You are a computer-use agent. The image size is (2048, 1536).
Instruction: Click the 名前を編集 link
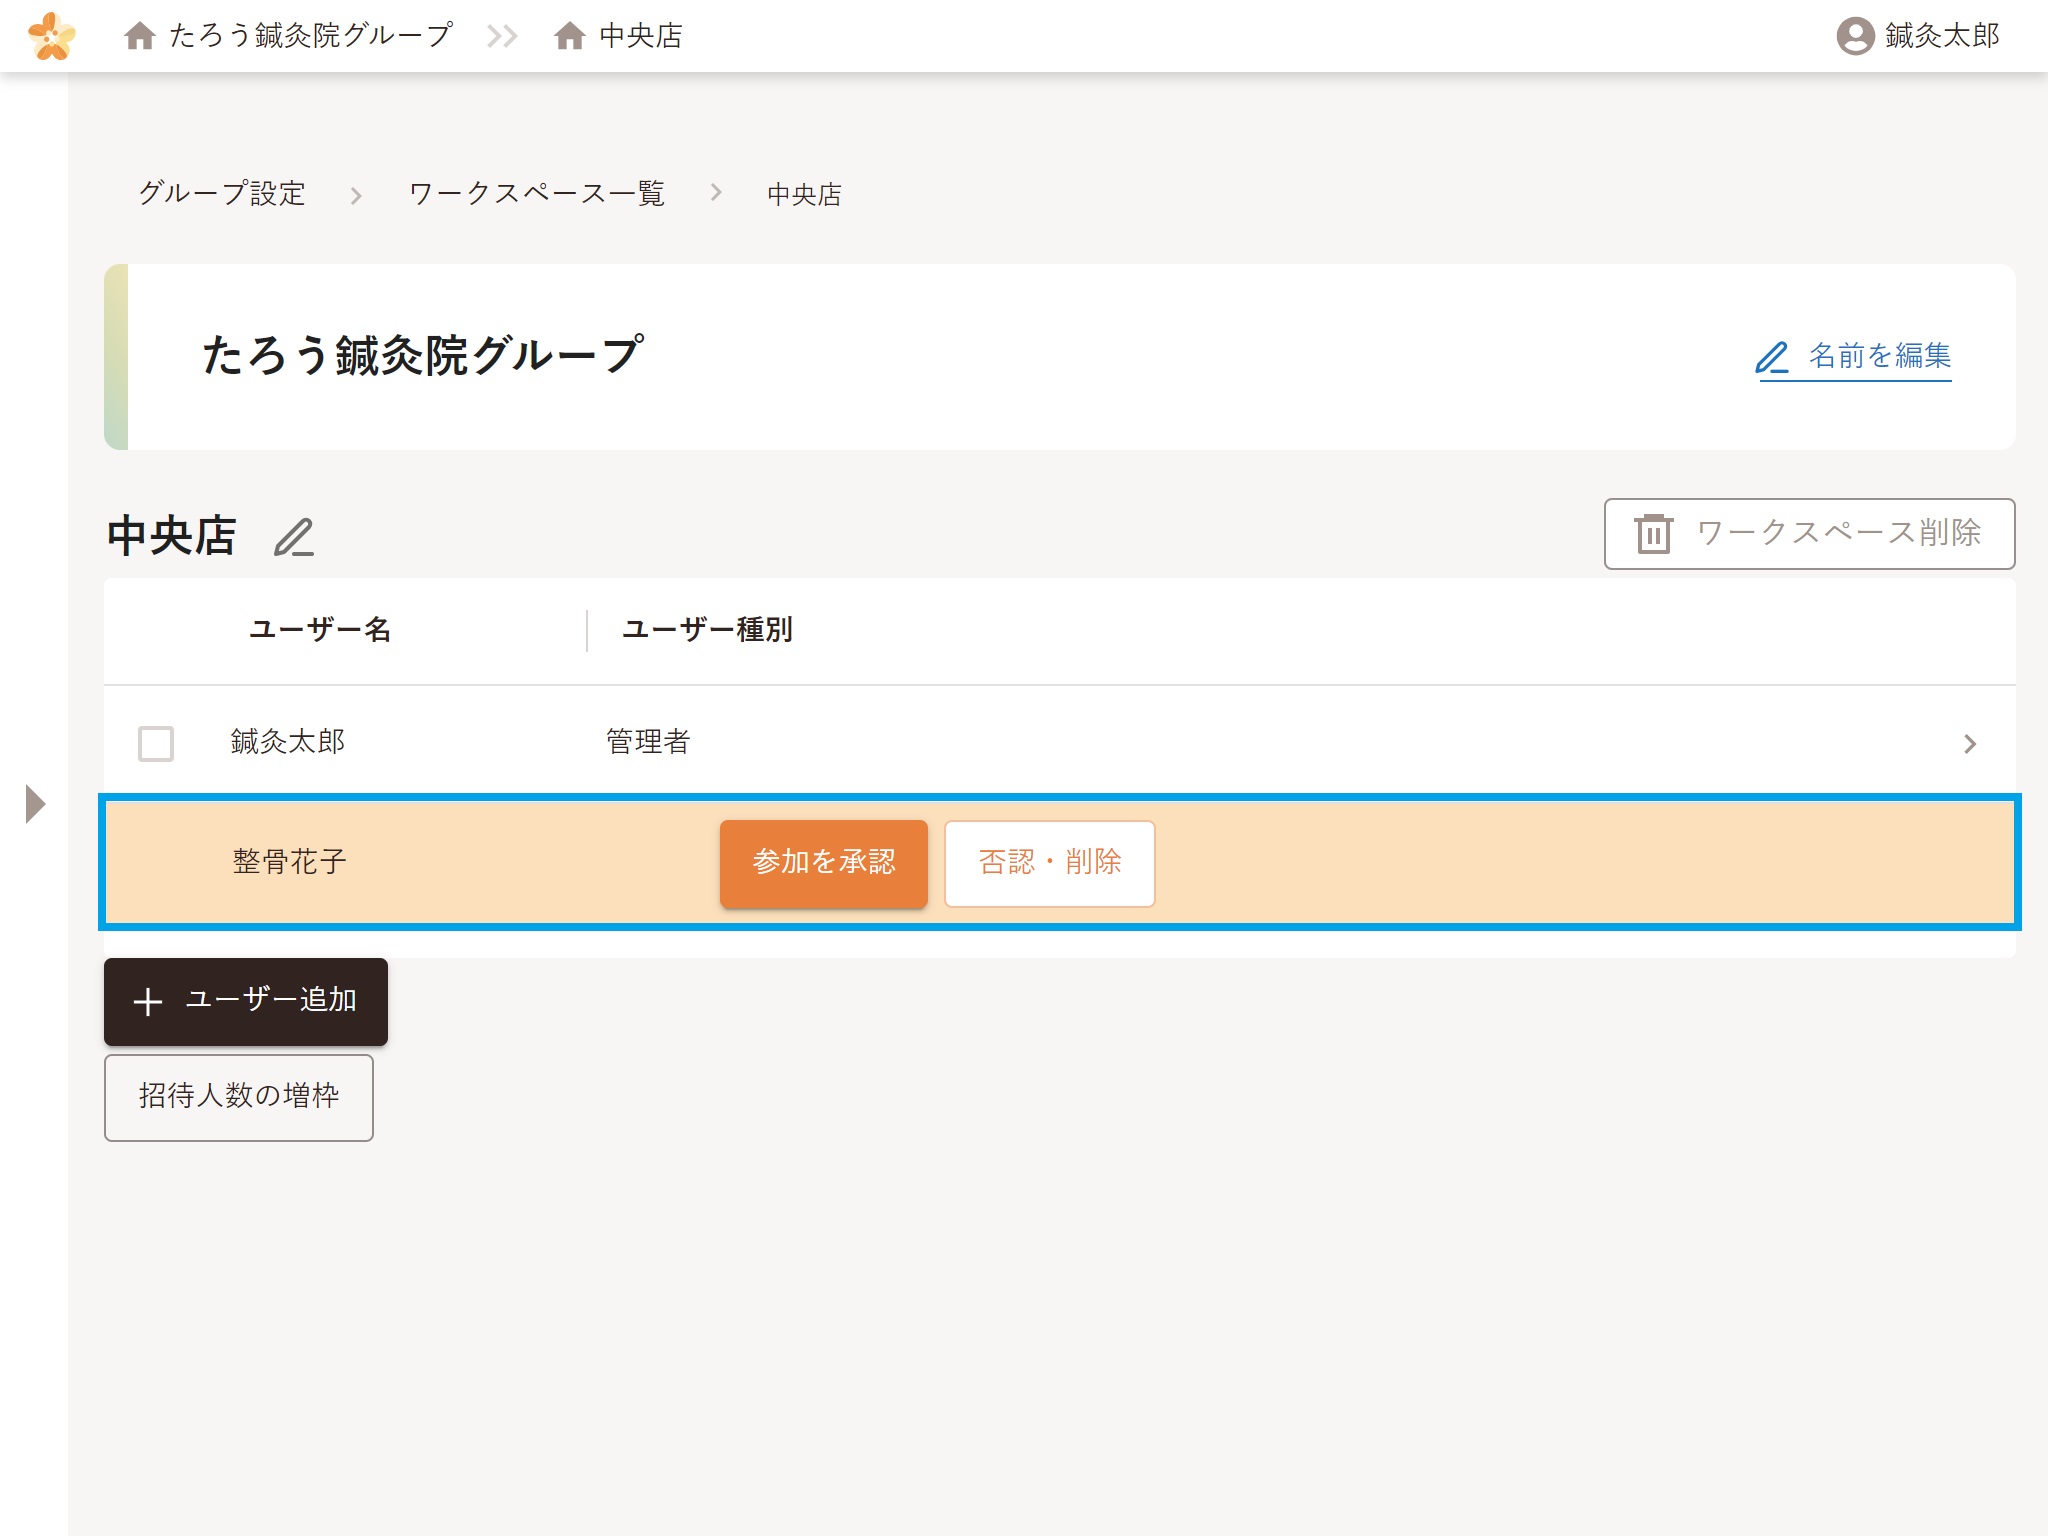(1853, 357)
